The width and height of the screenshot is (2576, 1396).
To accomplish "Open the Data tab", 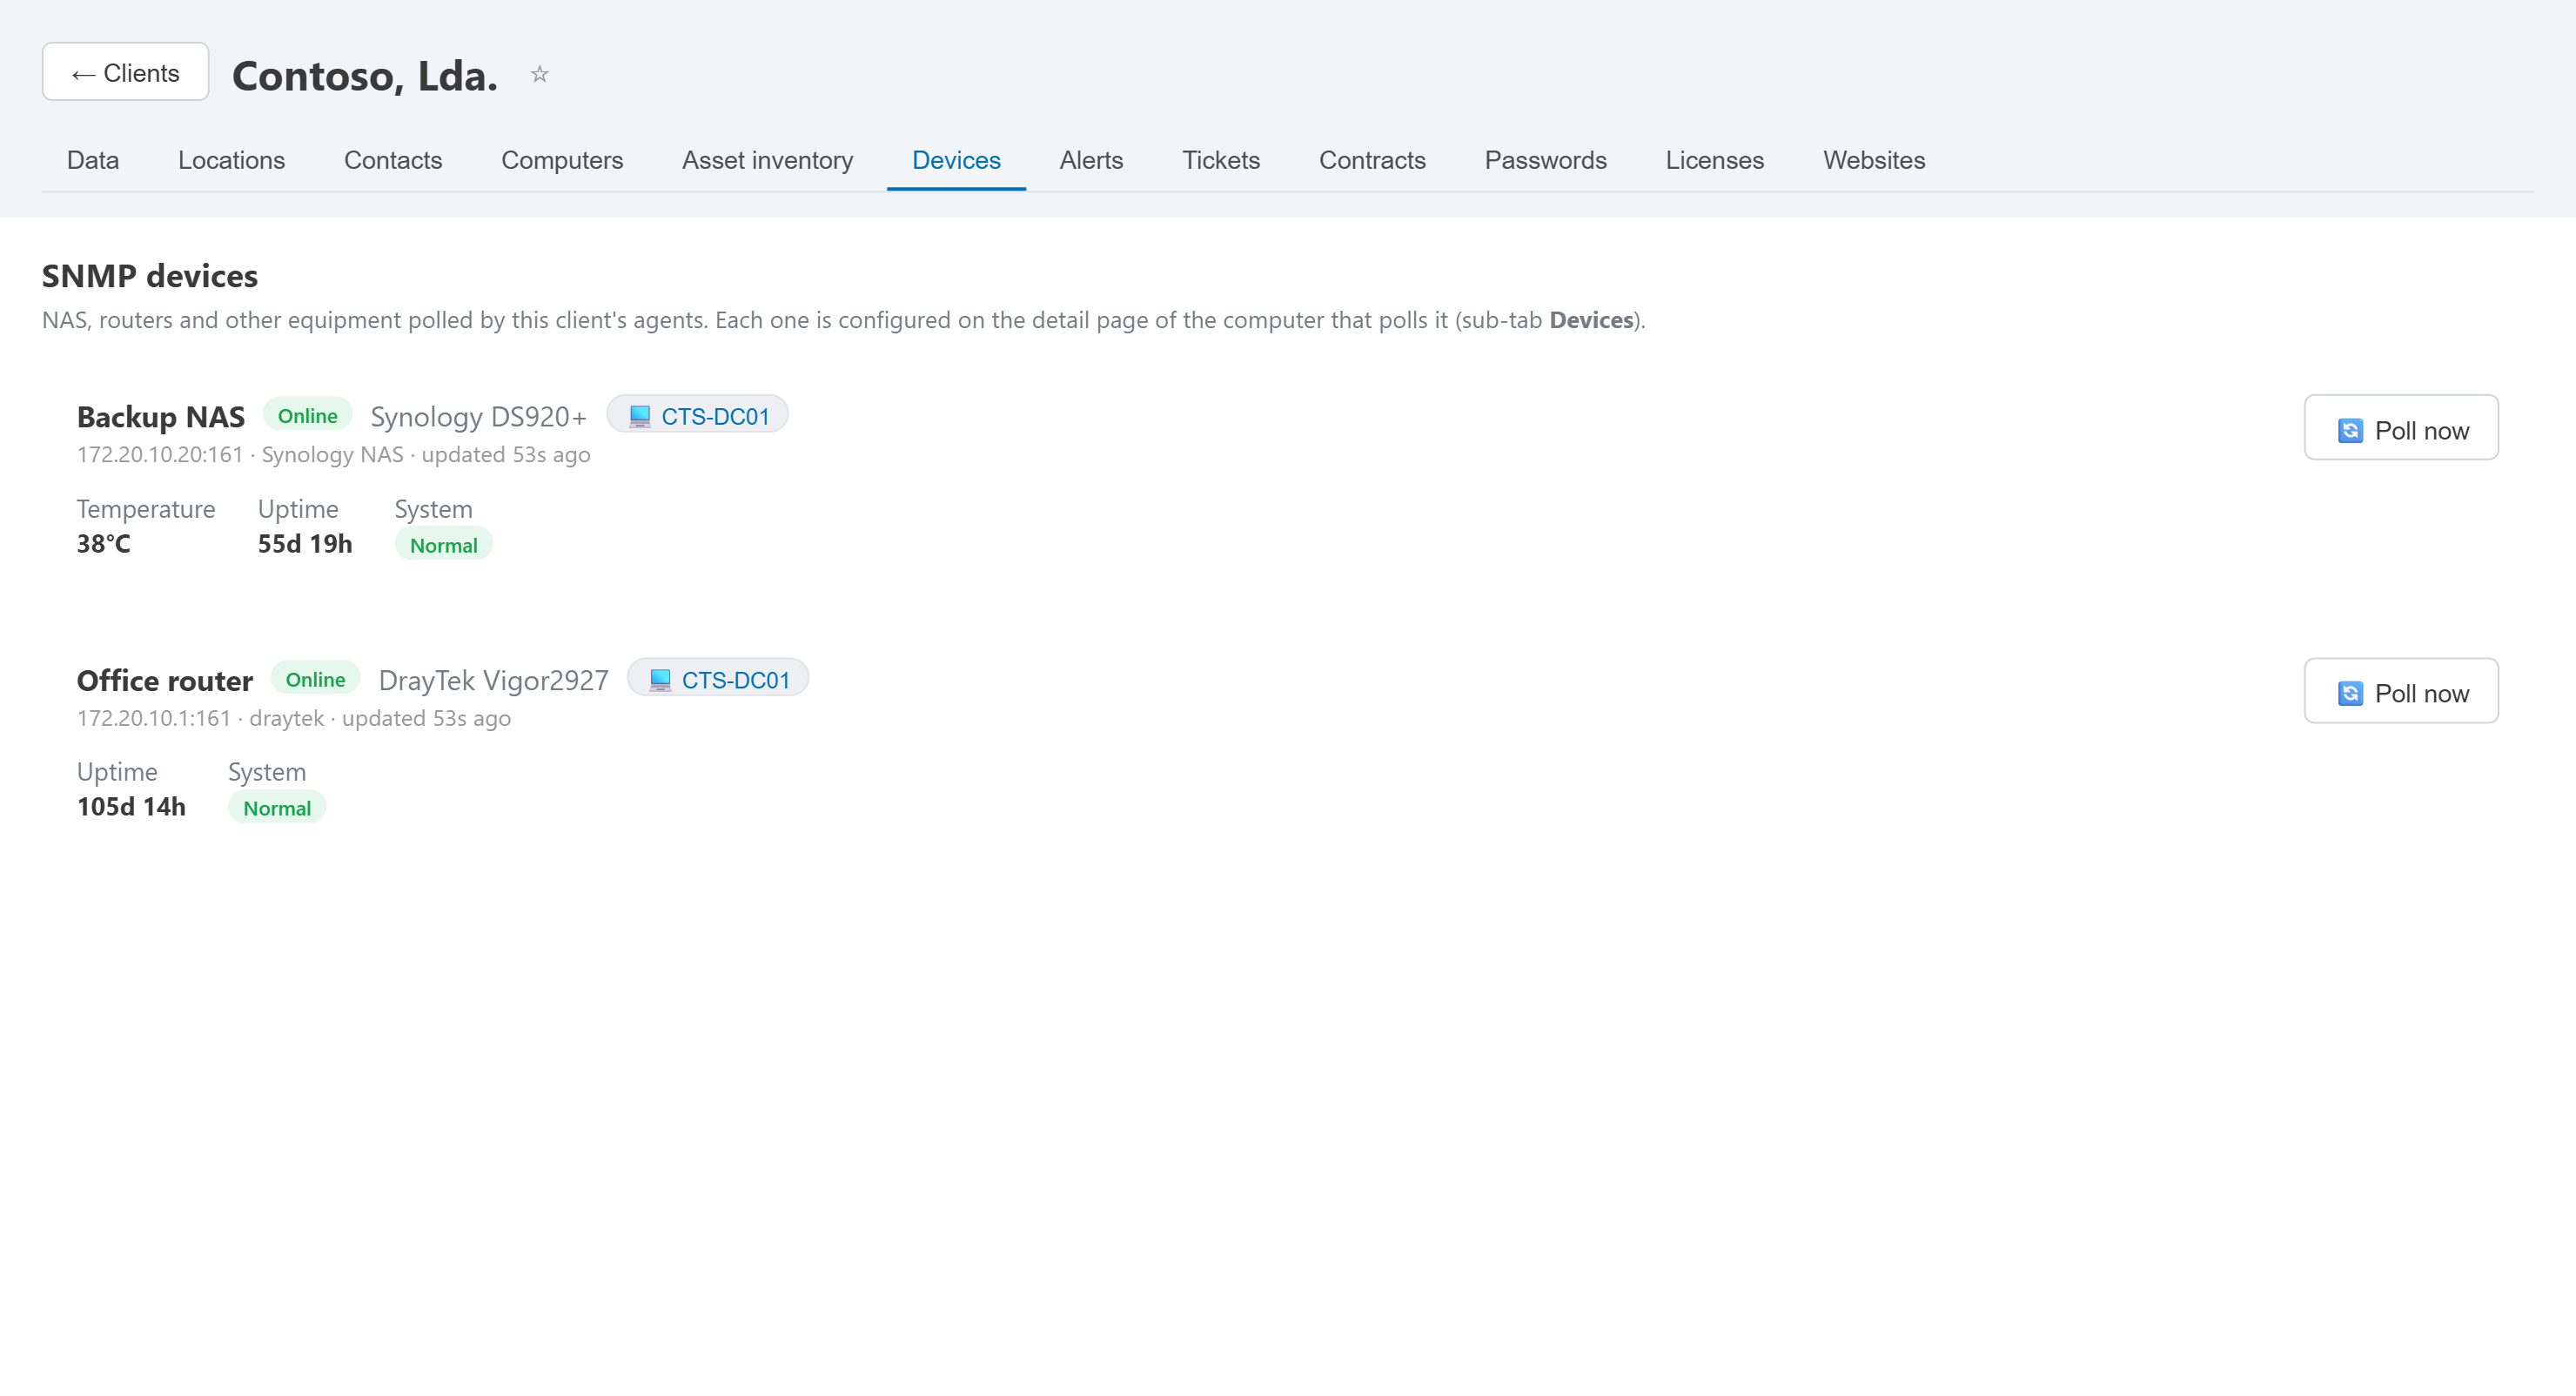I will click(93, 160).
